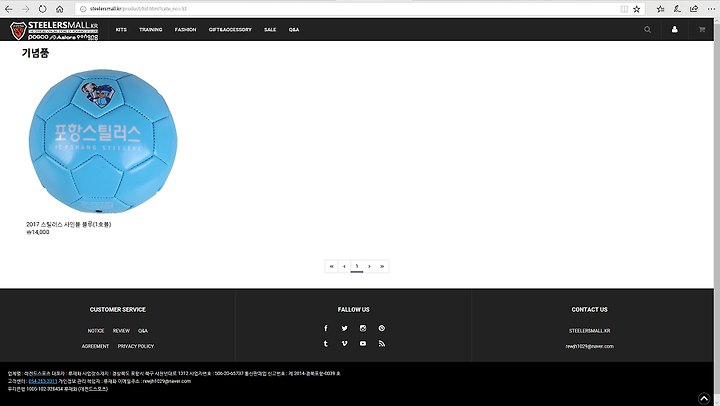Go to previous page in pagination

pyautogui.click(x=344, y=266)
